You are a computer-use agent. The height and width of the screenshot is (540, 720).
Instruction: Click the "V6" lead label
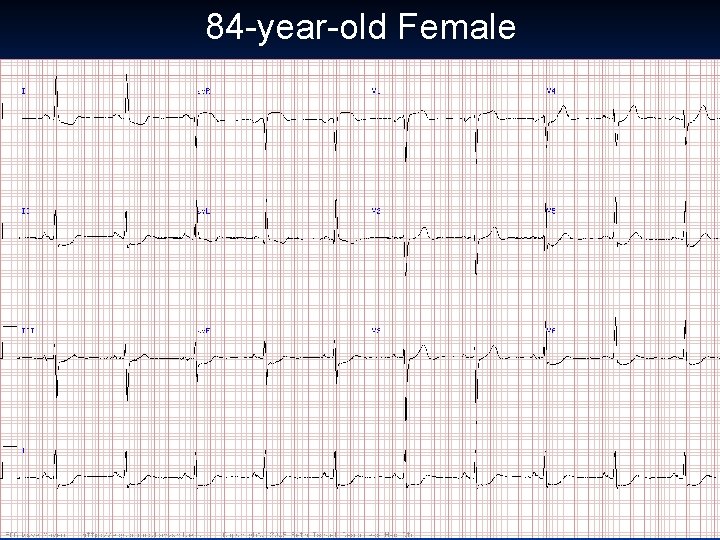551,330
